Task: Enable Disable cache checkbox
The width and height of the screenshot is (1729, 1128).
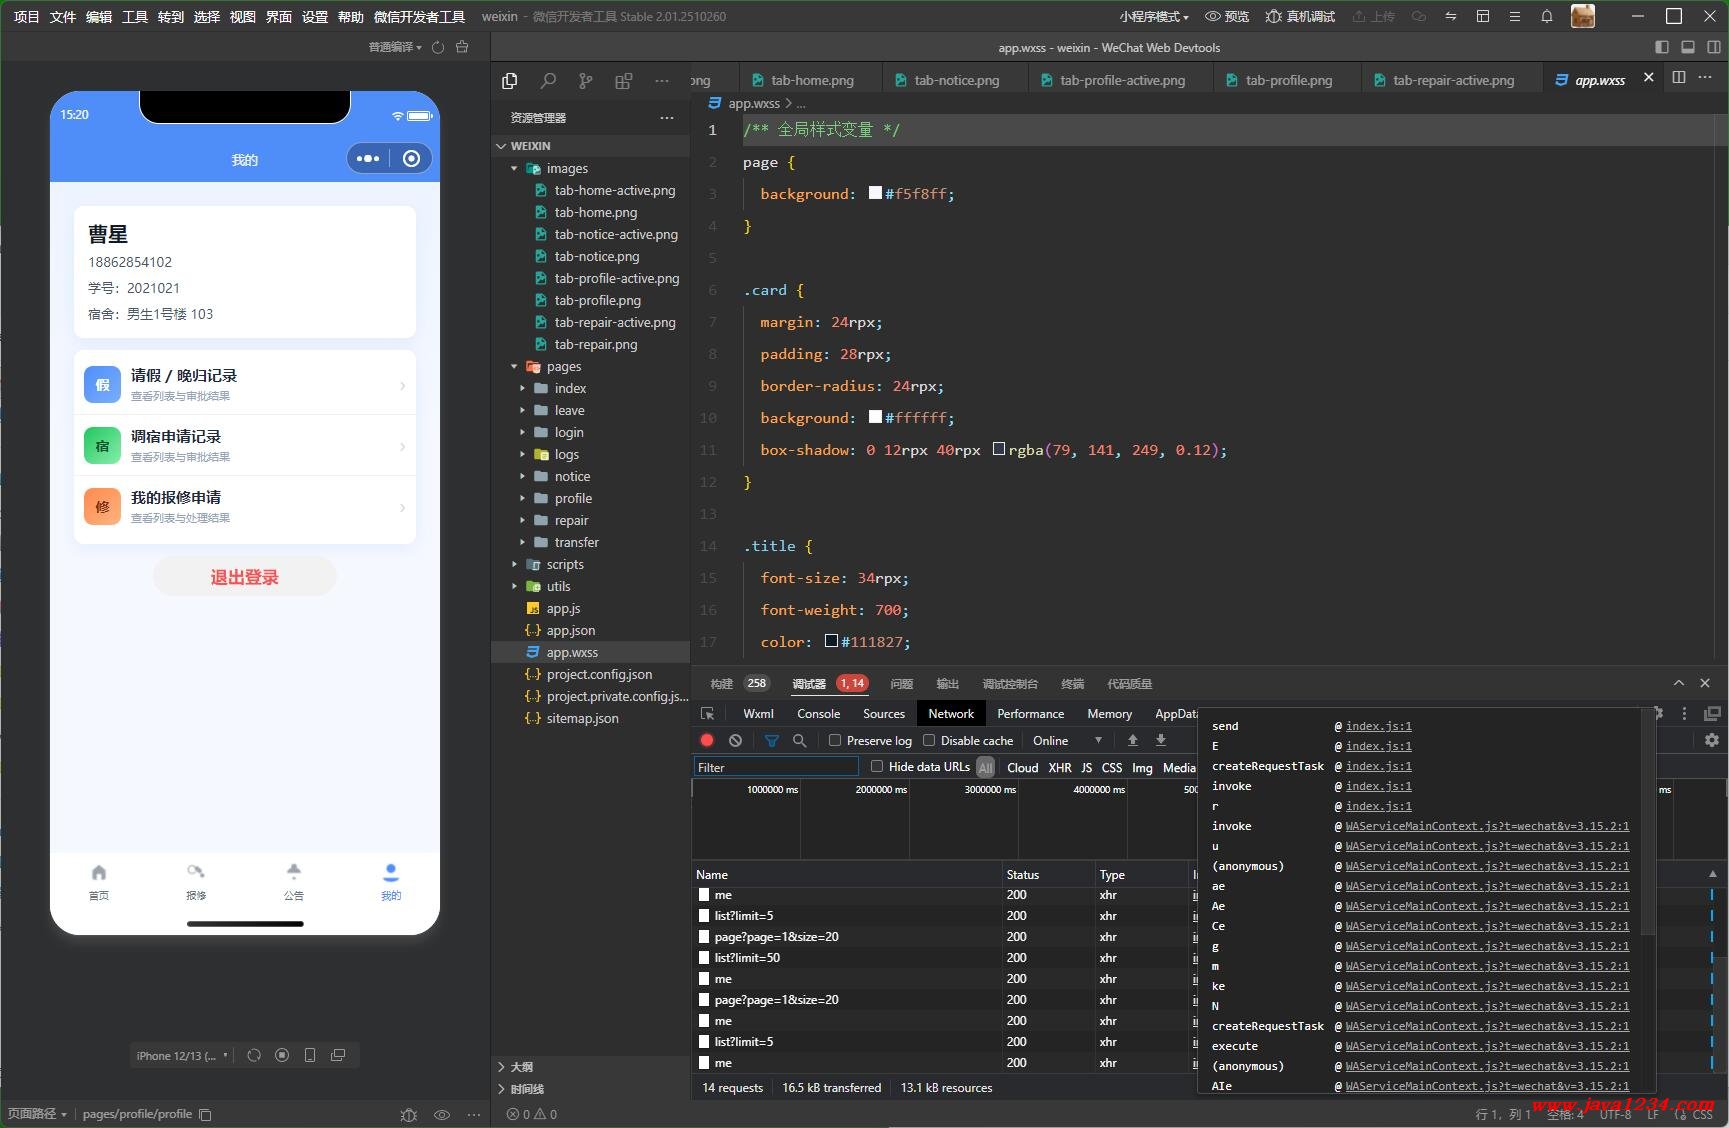Action: tap(929, 740)
